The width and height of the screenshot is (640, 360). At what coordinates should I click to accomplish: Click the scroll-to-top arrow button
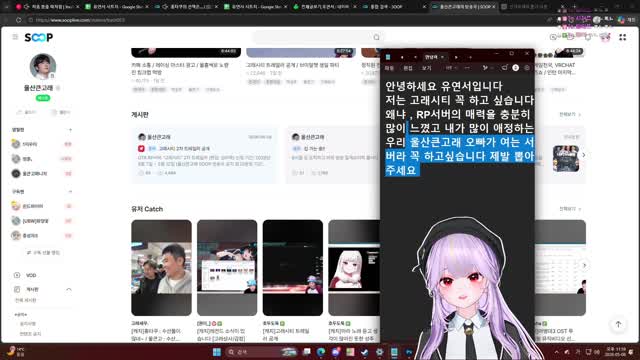(x=618, y=324)
